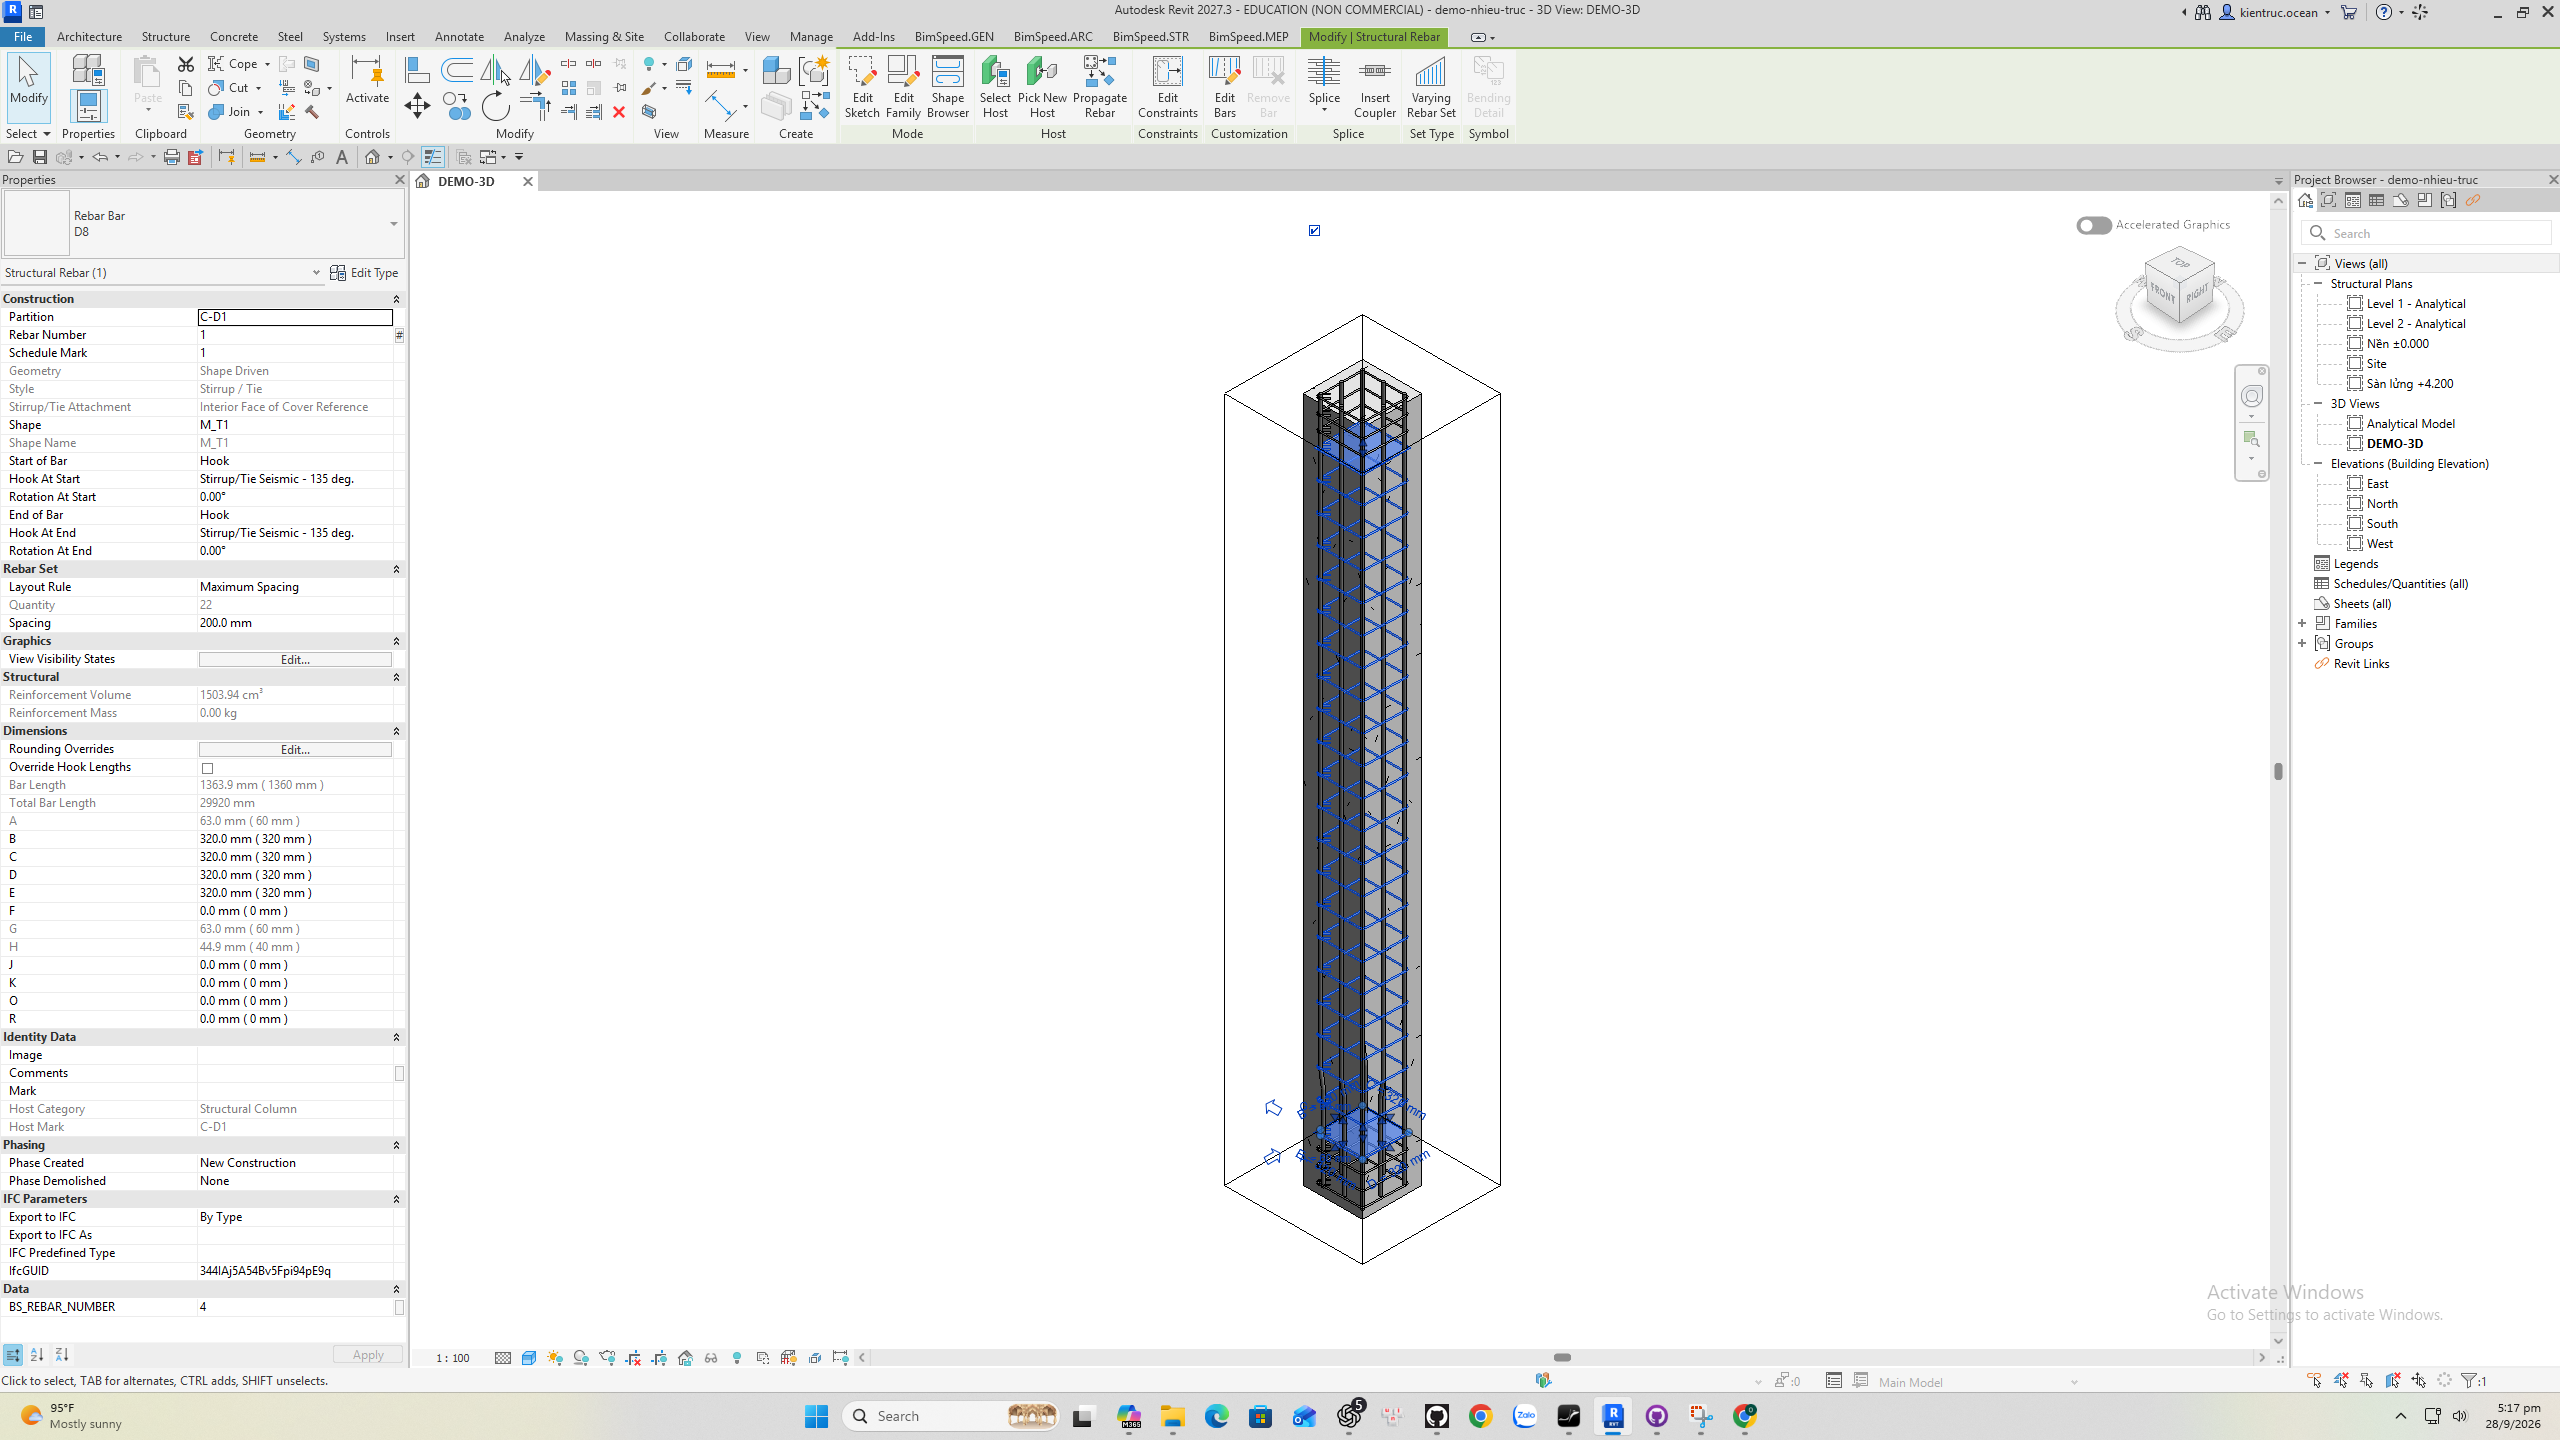Click the Rotate tool icon
2560x1440 pixels.
click(x=495, y=106)
